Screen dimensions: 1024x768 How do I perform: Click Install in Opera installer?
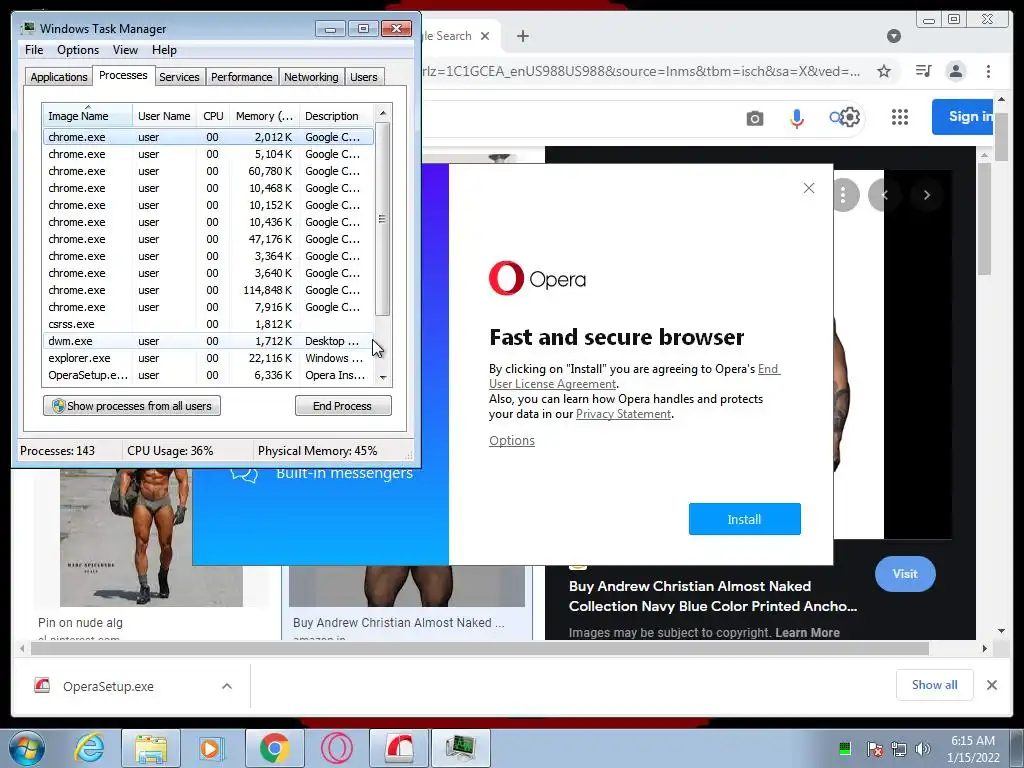pos(744,519)
